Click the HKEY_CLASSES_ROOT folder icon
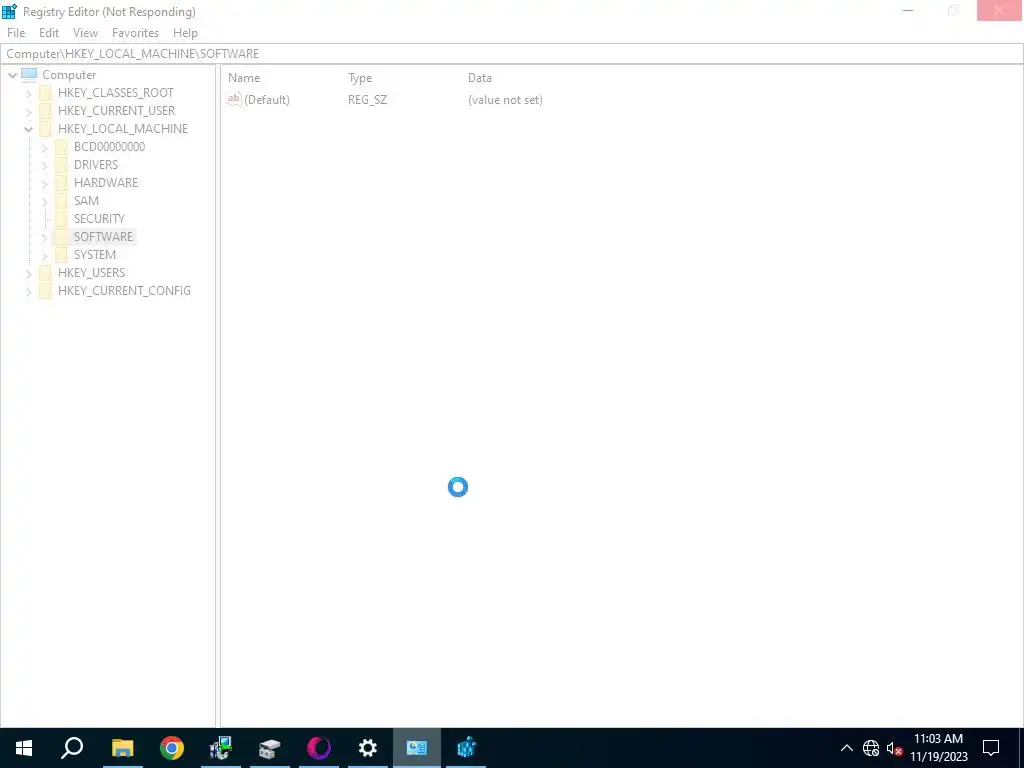Viewport: 1024px width, 768px height. click(x=46, y=93)
